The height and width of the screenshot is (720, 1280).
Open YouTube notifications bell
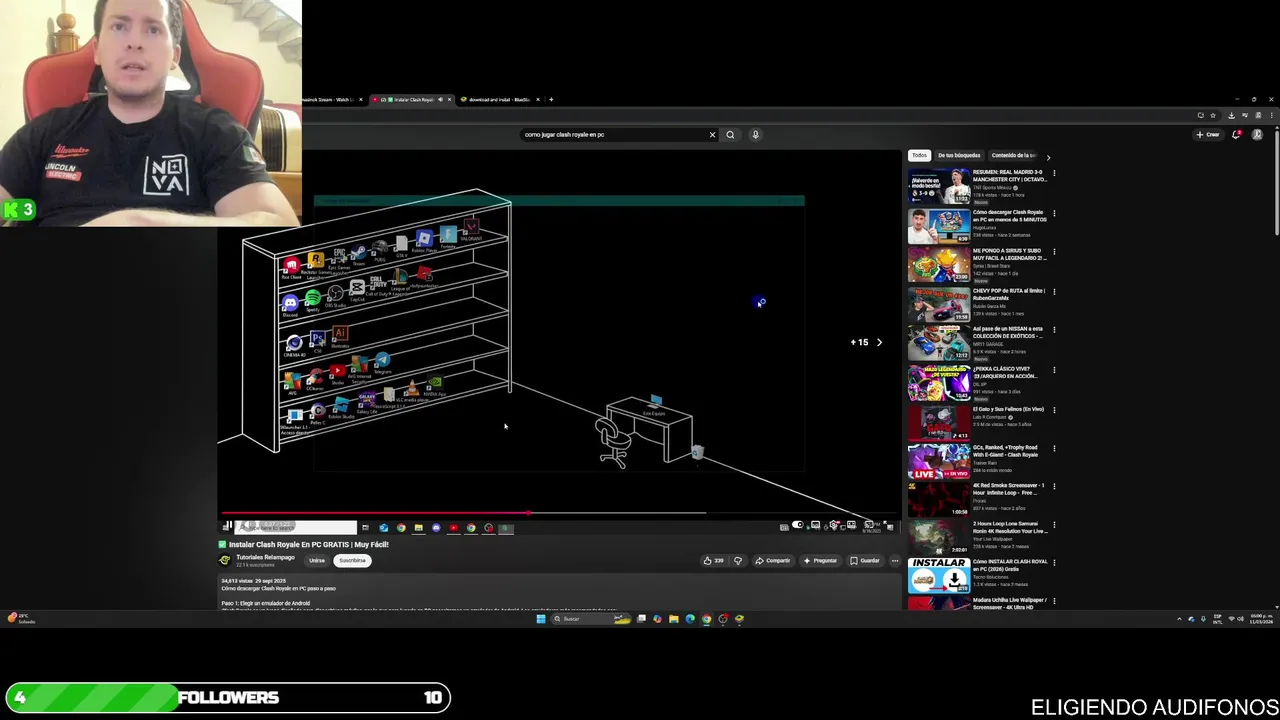[x=1236, y=134]
